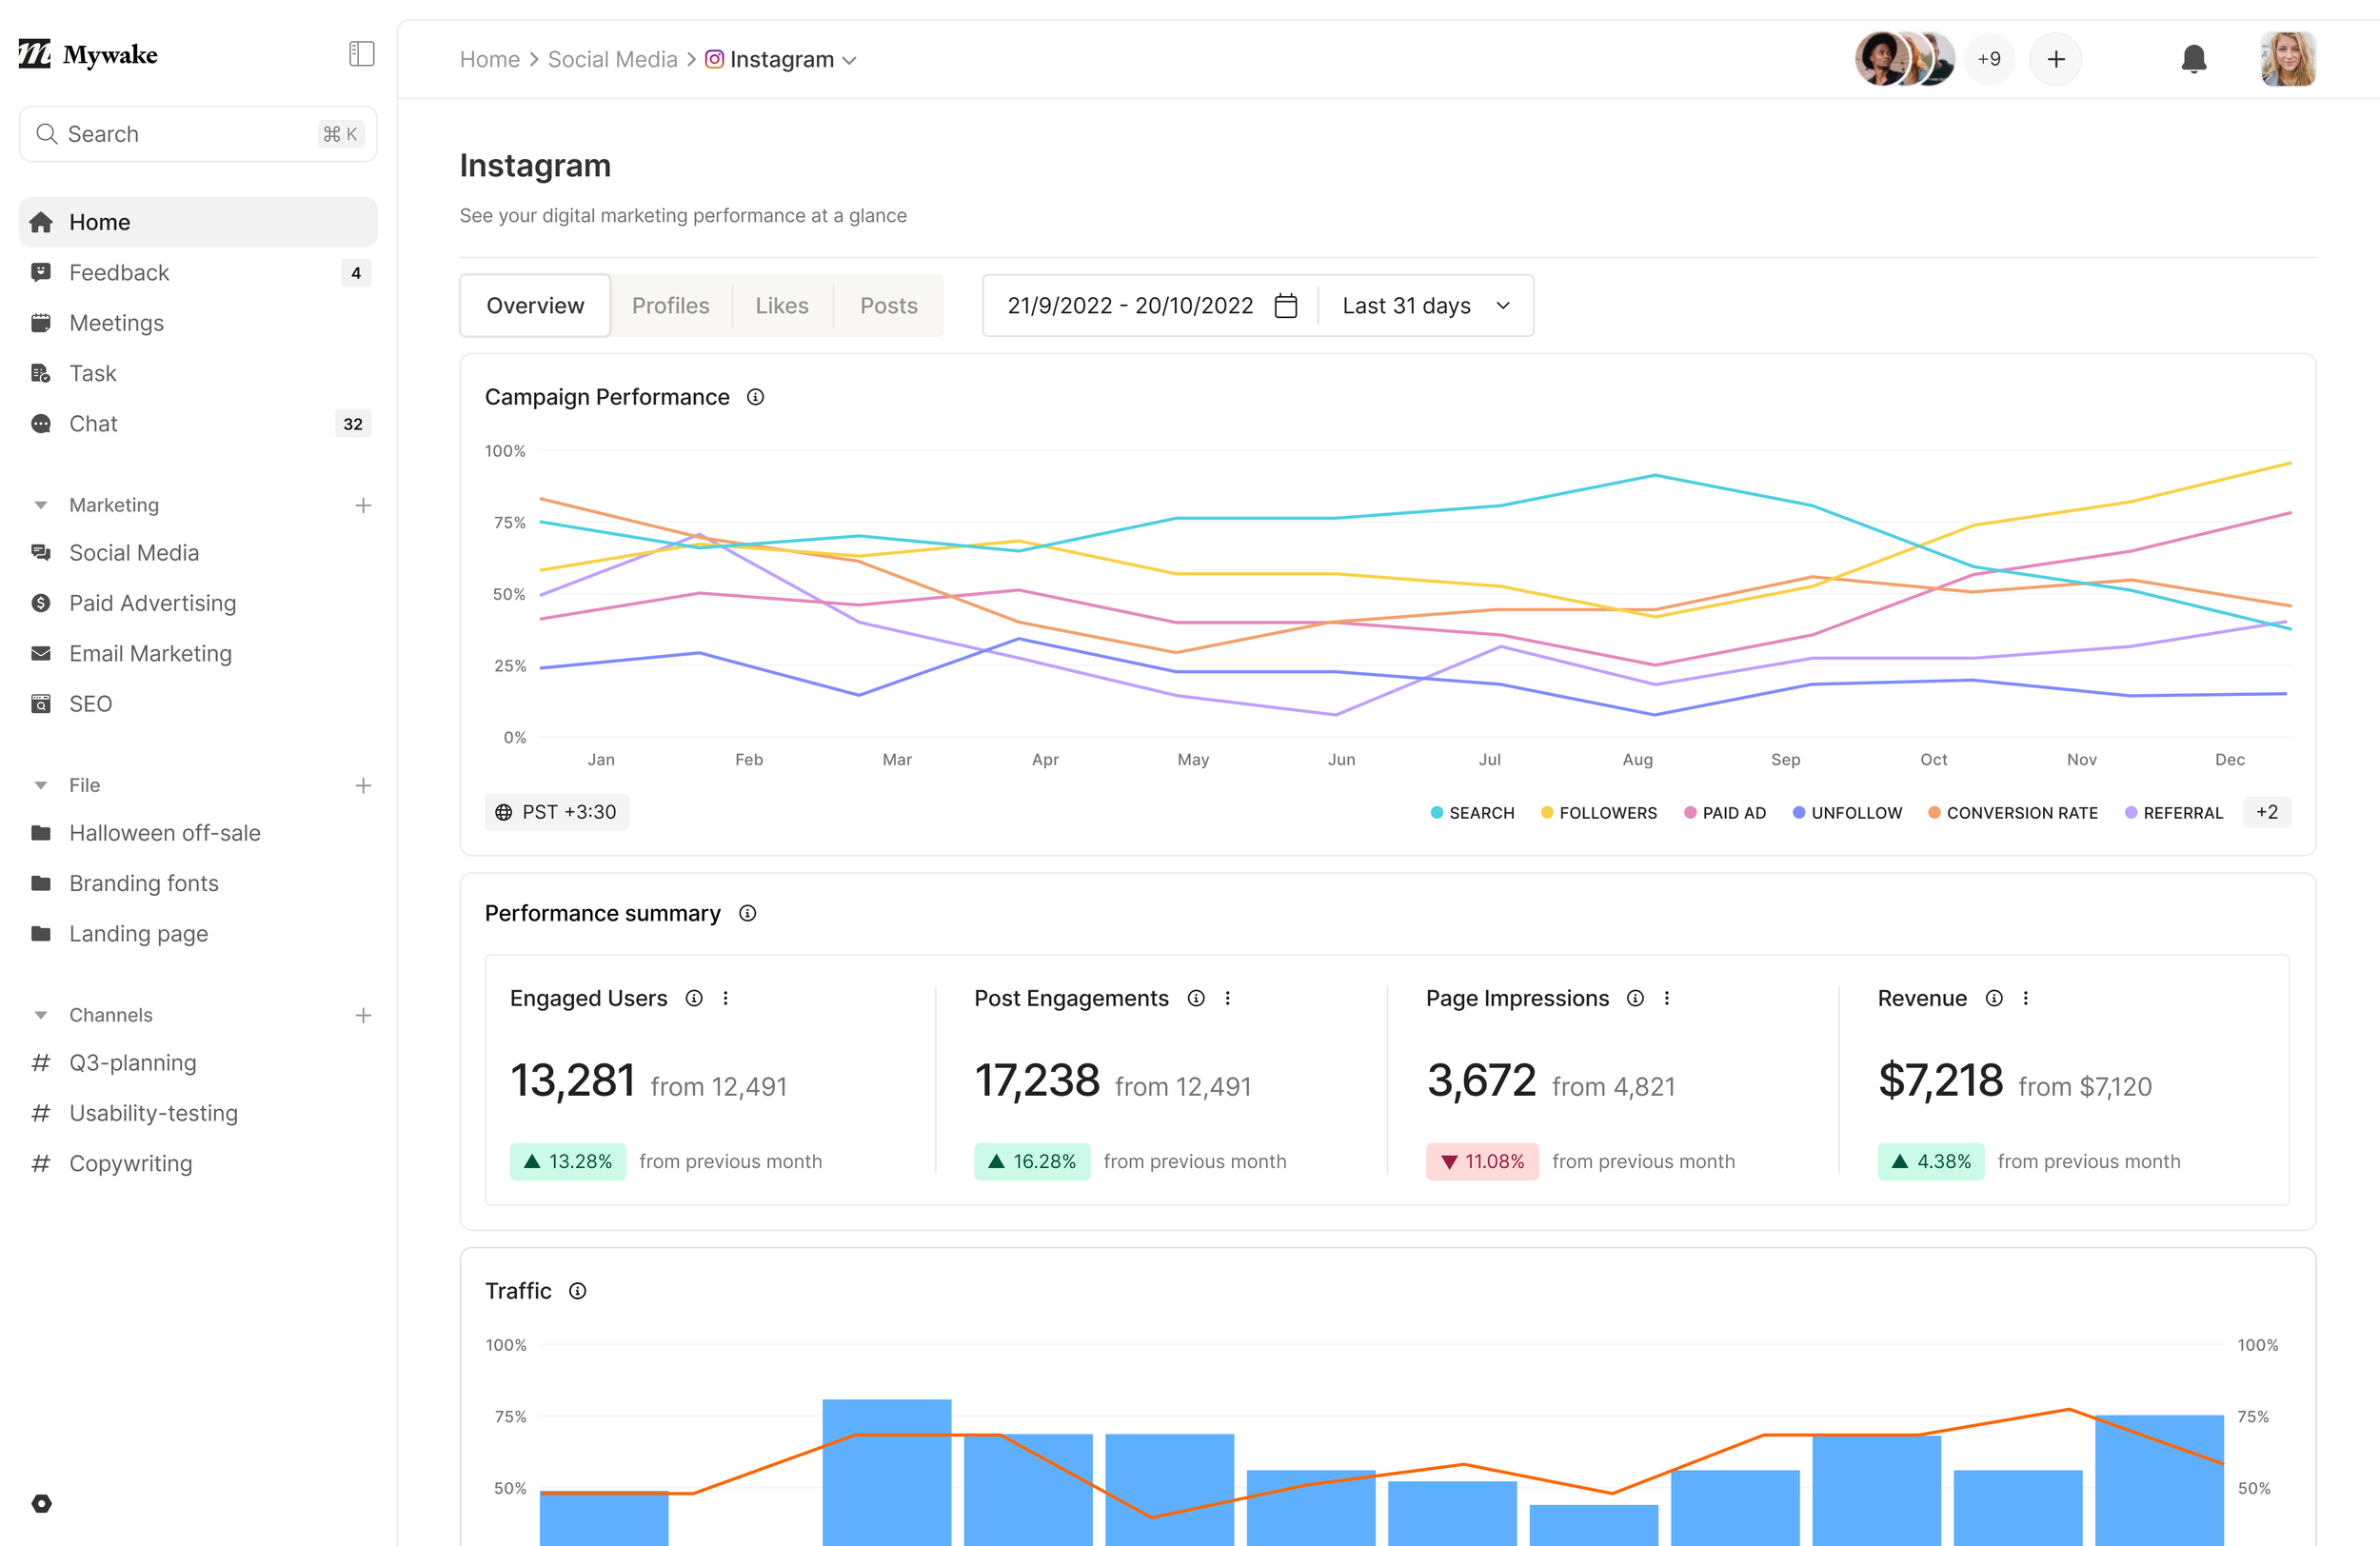Toggle the FOLLOWERS legend series

(1598, 813)
